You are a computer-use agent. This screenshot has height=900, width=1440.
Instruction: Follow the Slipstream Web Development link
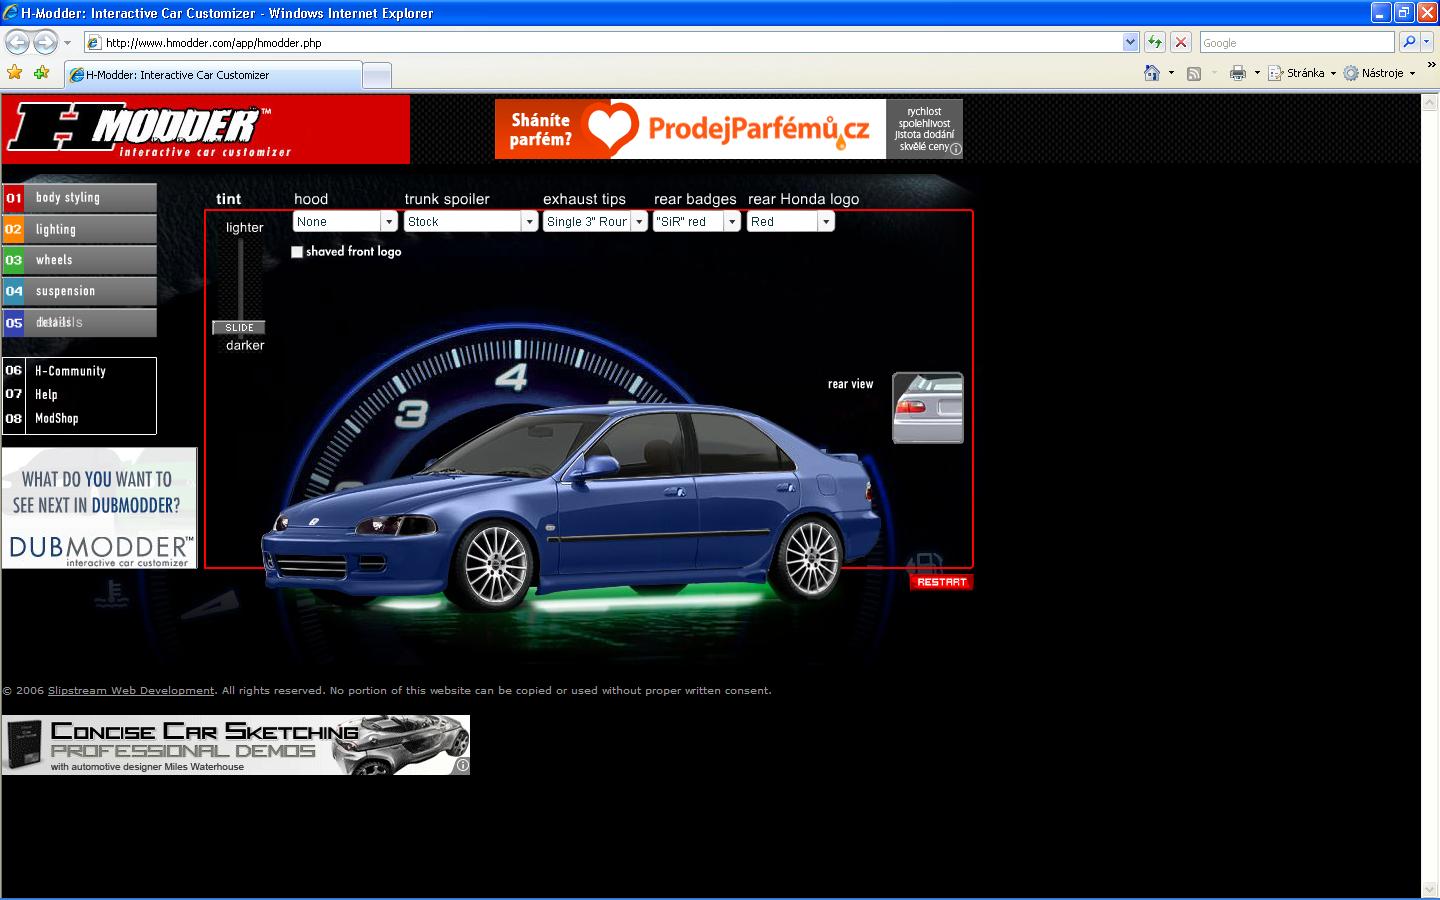131,691
